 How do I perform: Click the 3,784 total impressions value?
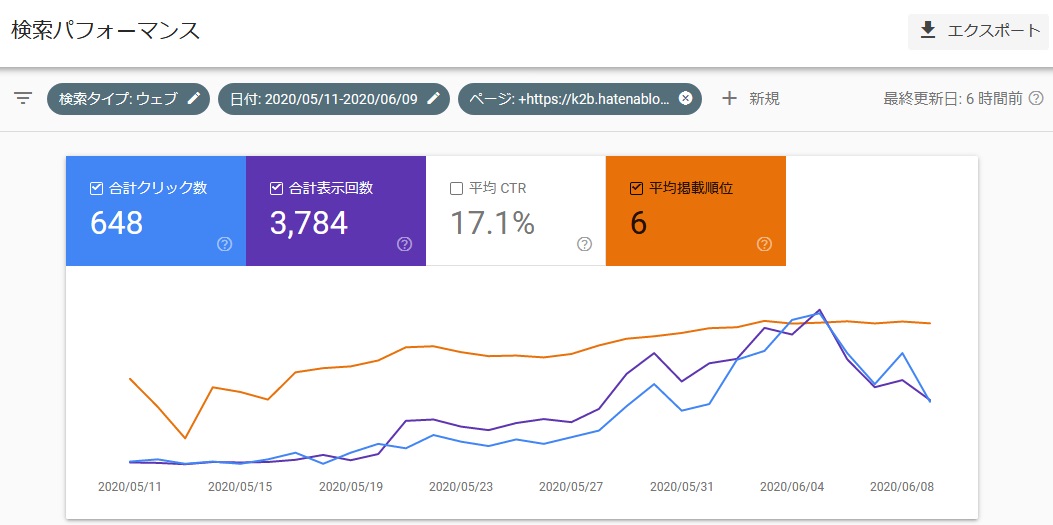[x=308, y=224]
